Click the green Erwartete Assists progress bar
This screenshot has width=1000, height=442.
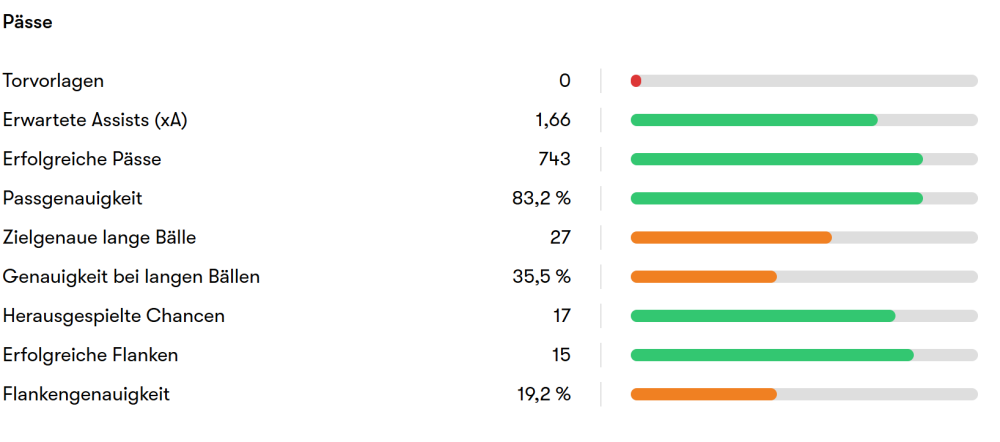click(754, 120)
